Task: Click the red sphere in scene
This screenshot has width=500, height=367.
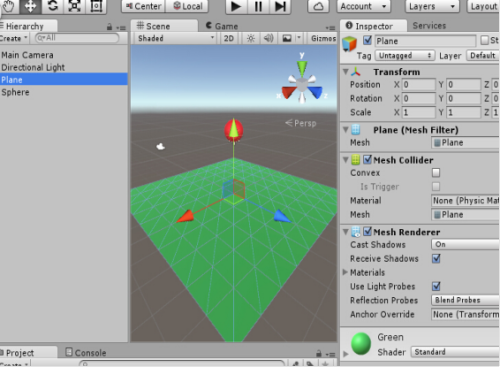Action: point(234,130)
